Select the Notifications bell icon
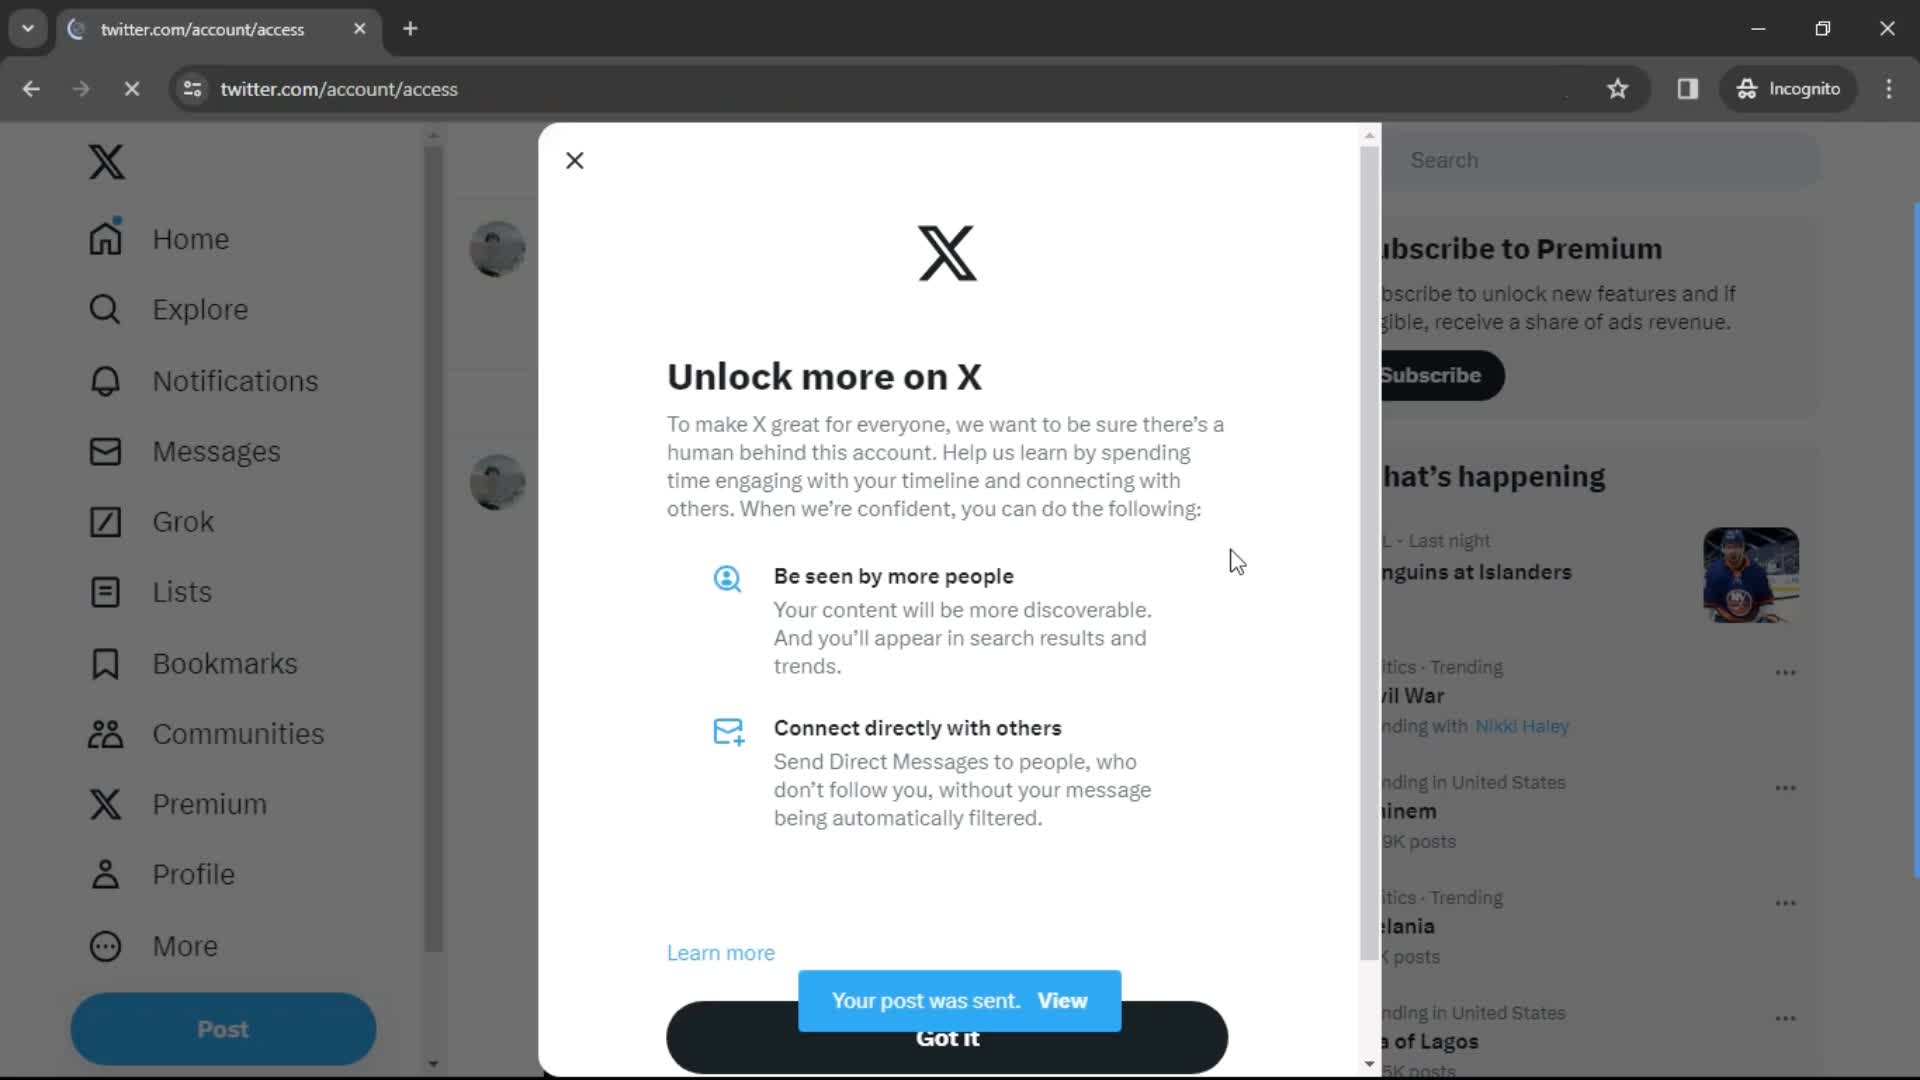 pos(105,381)
